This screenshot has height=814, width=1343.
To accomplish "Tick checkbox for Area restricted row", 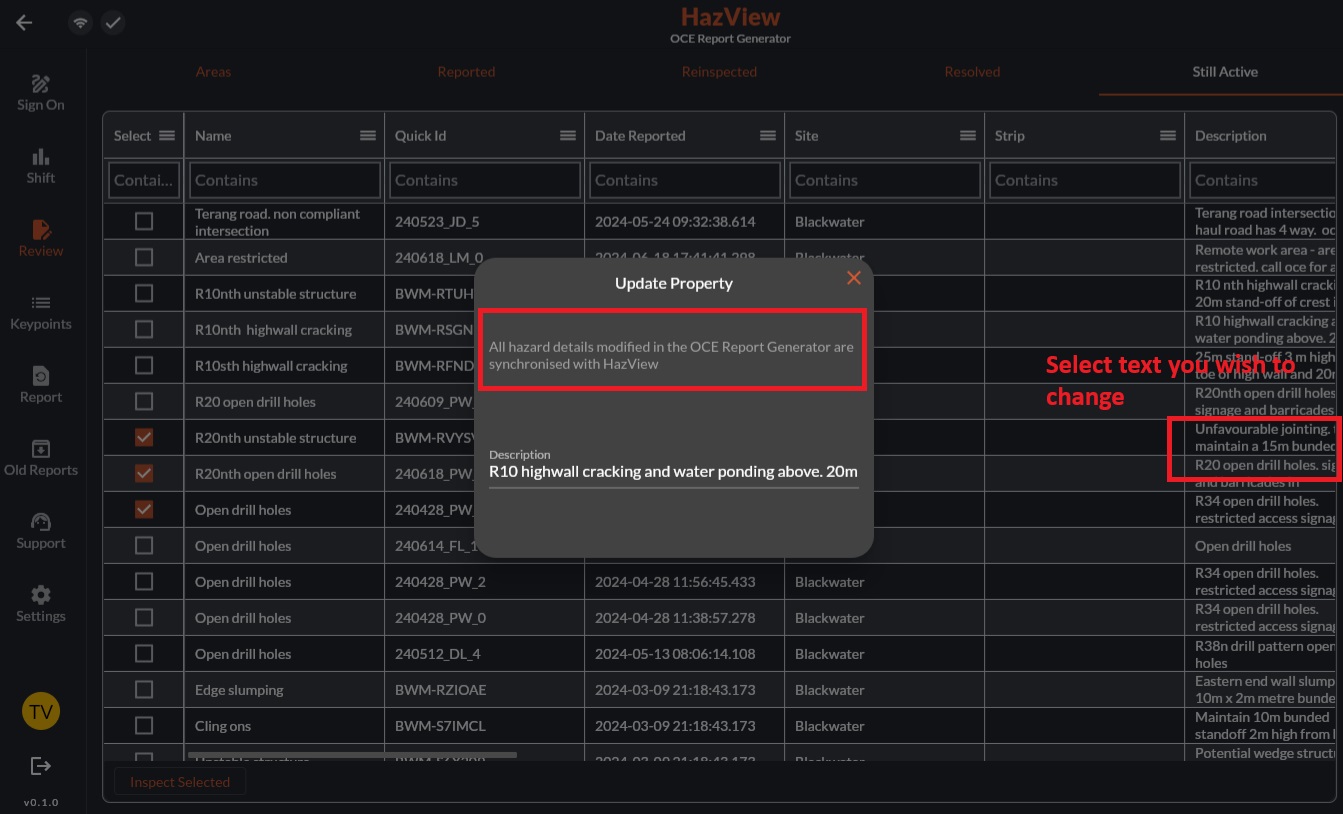I will click(x=144, y=258).
